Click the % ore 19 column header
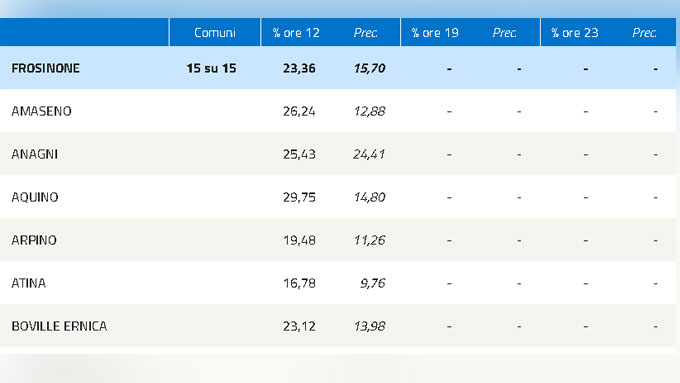This screenshot has height=383, width=680. pos(435,33)
